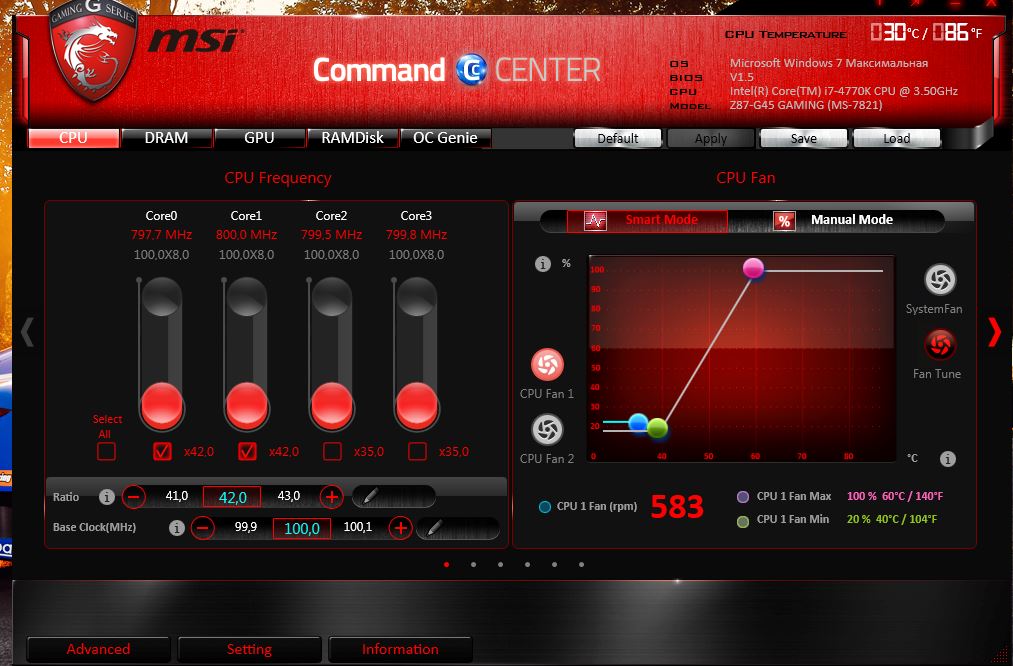Increase Base Clock with the plus button

401,528
